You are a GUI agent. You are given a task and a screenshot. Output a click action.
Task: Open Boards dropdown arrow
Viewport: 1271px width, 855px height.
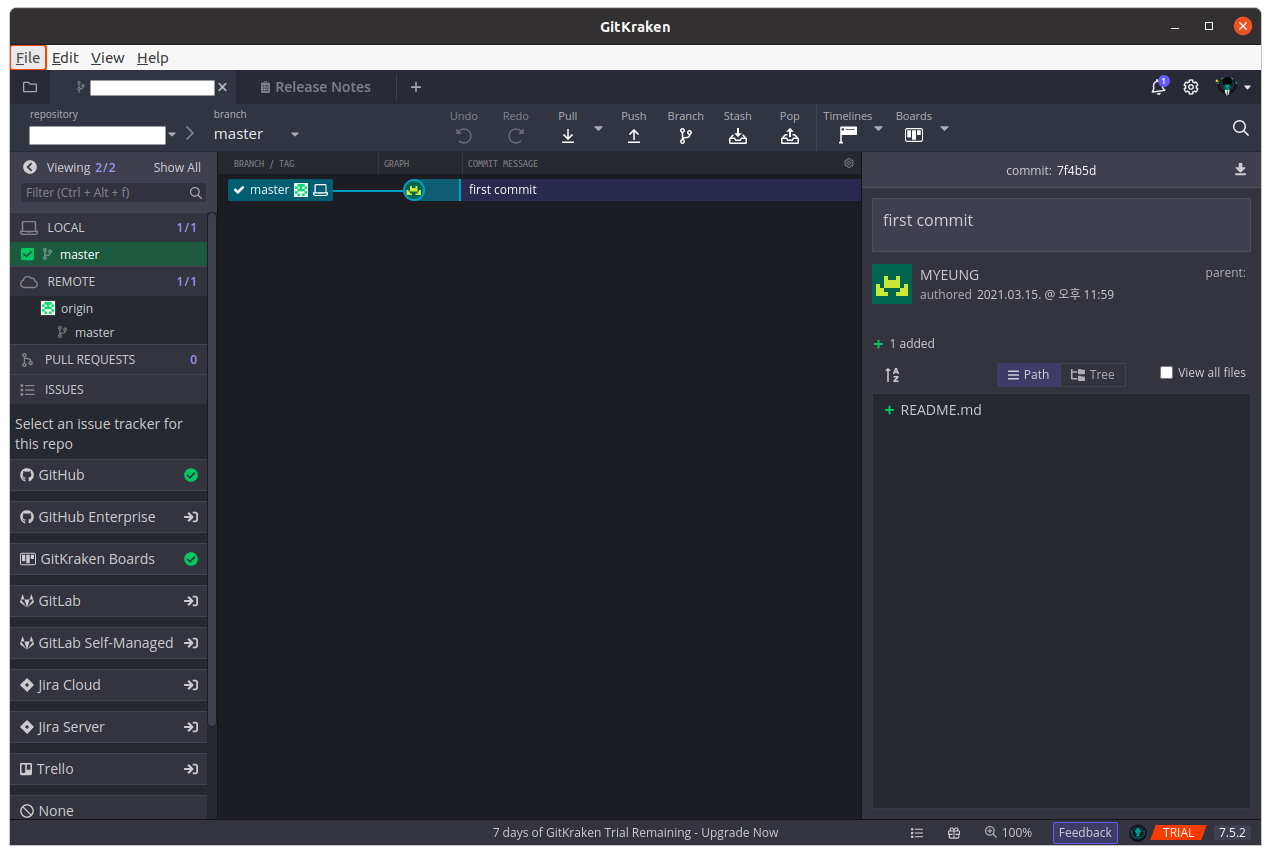(944, 128)
